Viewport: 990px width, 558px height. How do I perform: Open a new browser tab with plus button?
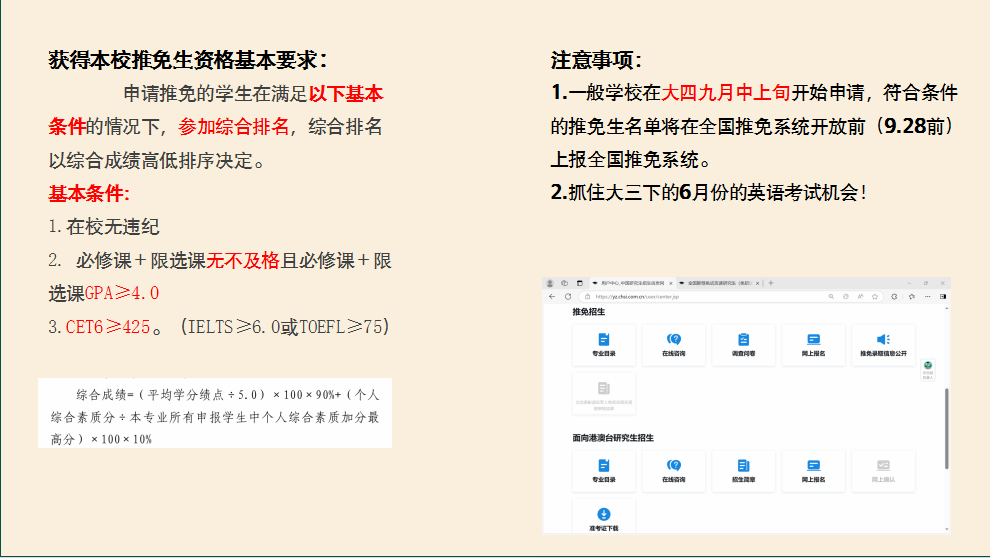[771, 283]
